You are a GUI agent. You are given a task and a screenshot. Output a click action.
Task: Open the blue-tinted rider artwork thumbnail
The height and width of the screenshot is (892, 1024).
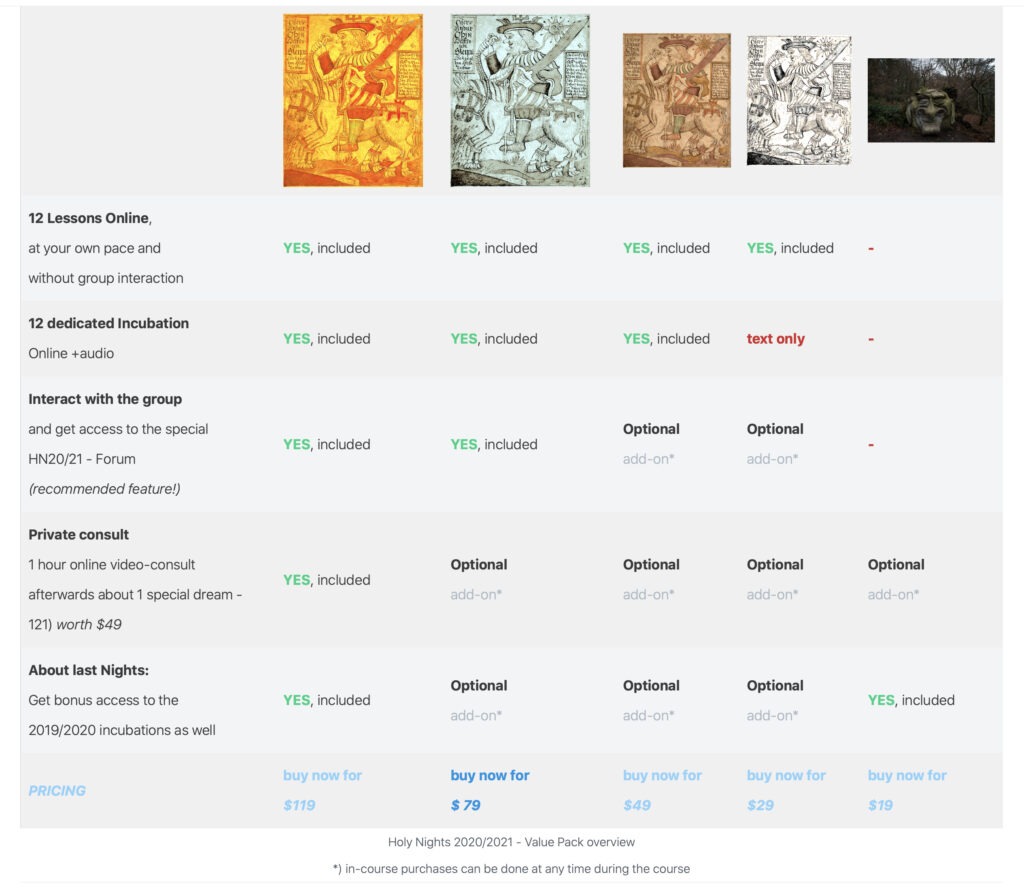(520, 101)
